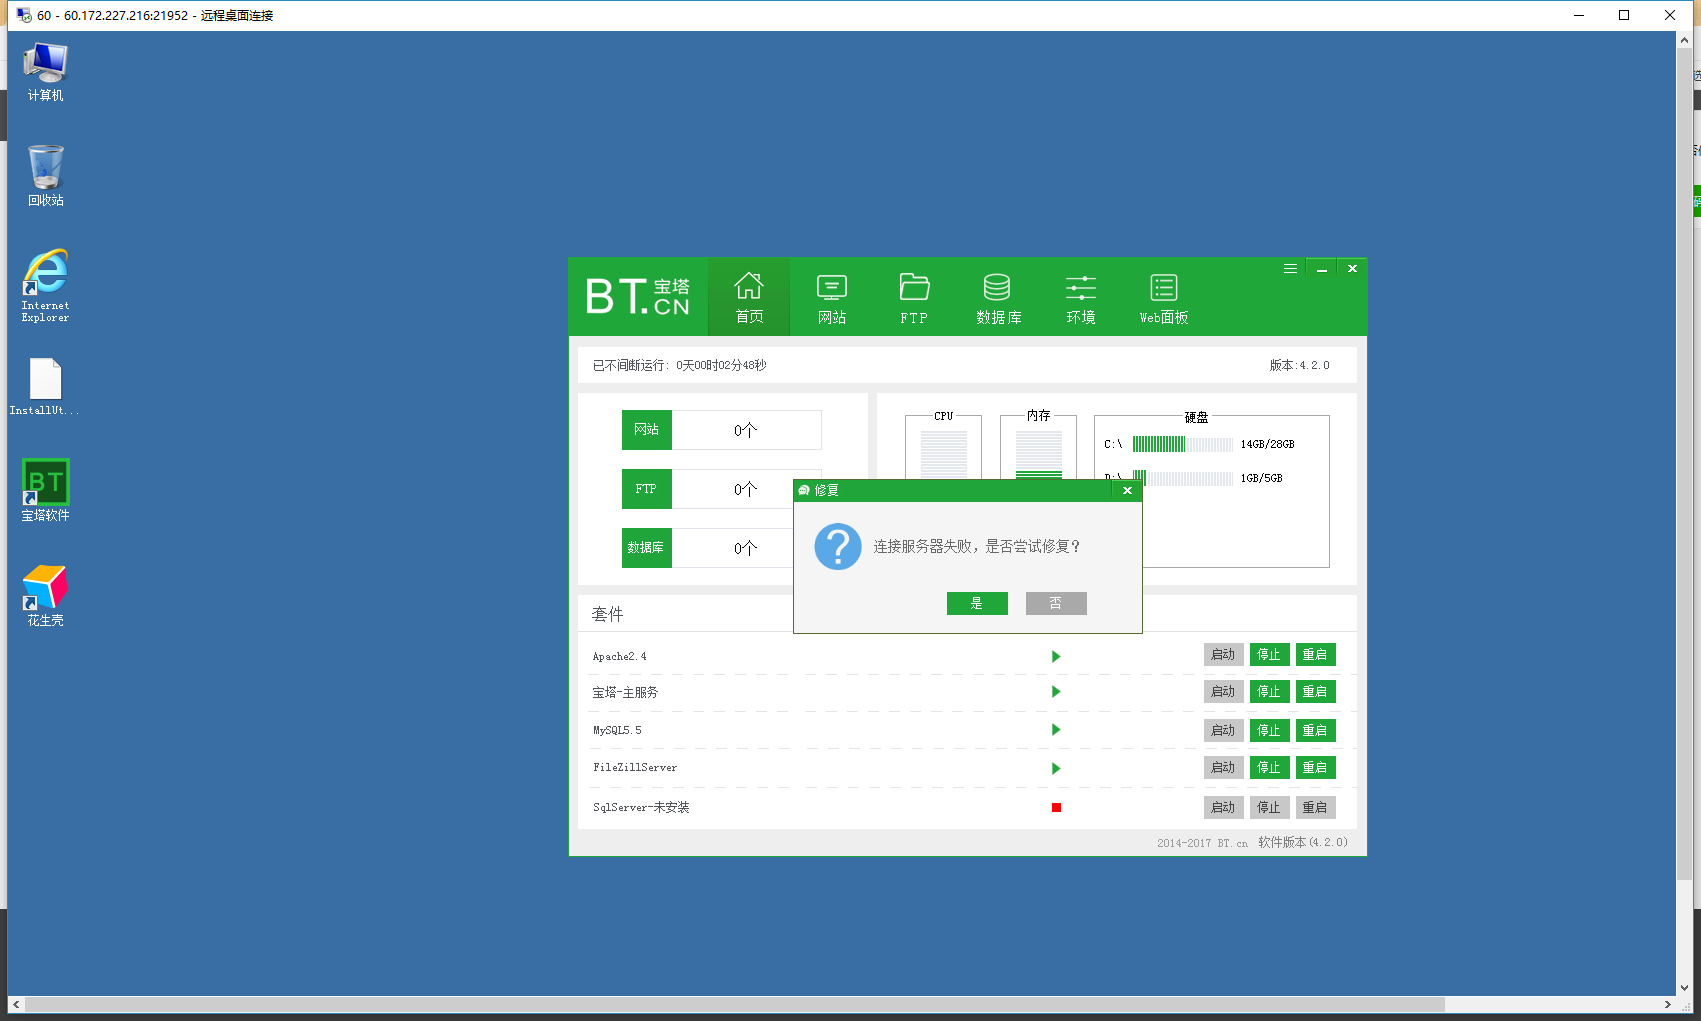Click 停止 for SqlServer-未安装
The image size is (1701, 1021).
pos(1269,807)
